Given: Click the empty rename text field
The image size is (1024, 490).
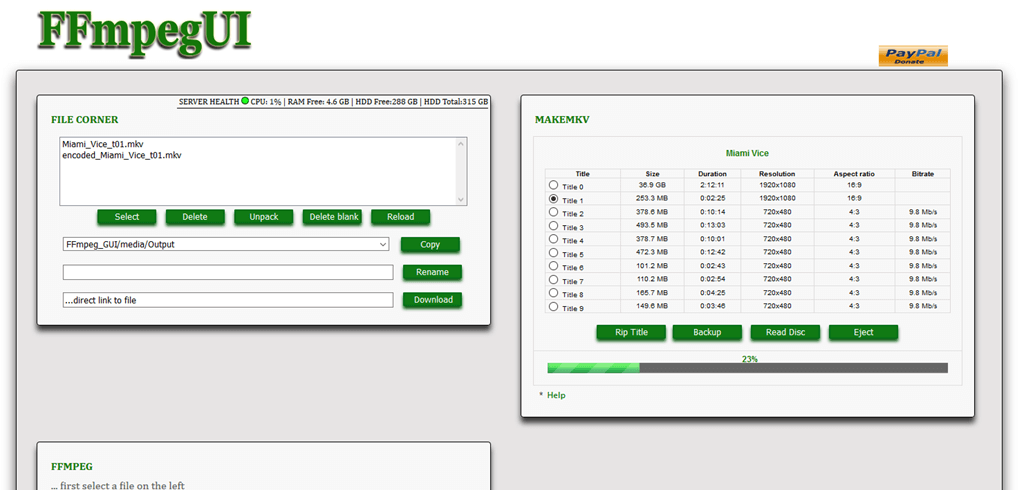Looking at the screenshot, I should [228, 272].
